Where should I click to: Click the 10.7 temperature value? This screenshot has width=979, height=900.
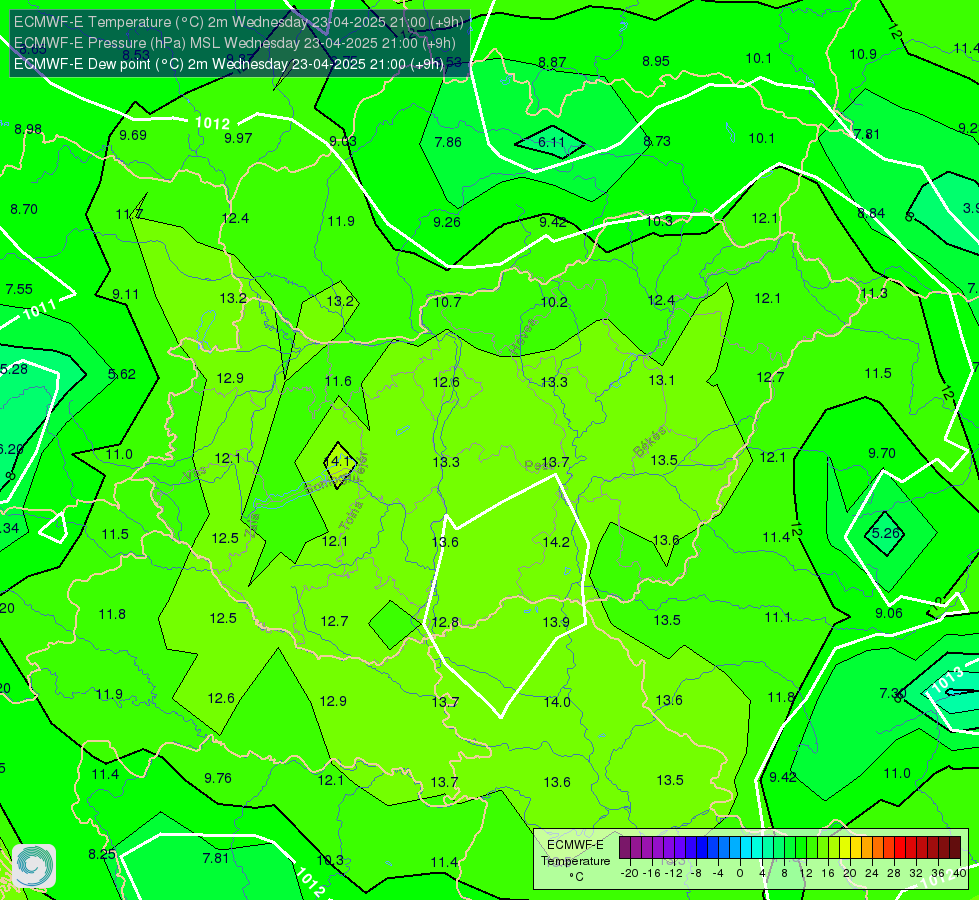click(448, 302)
